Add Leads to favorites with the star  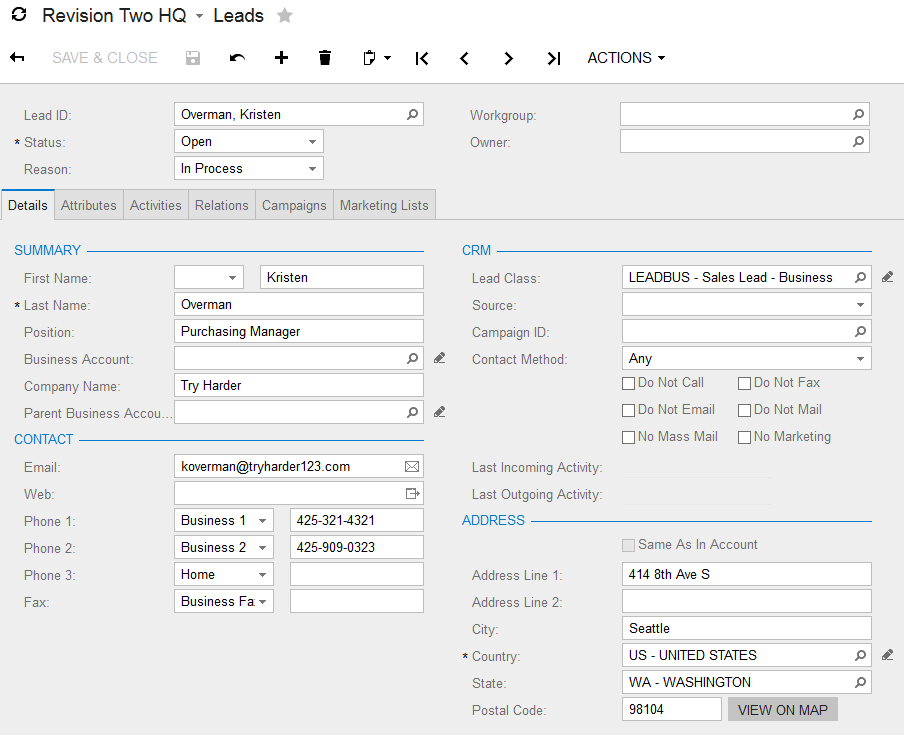284,16
